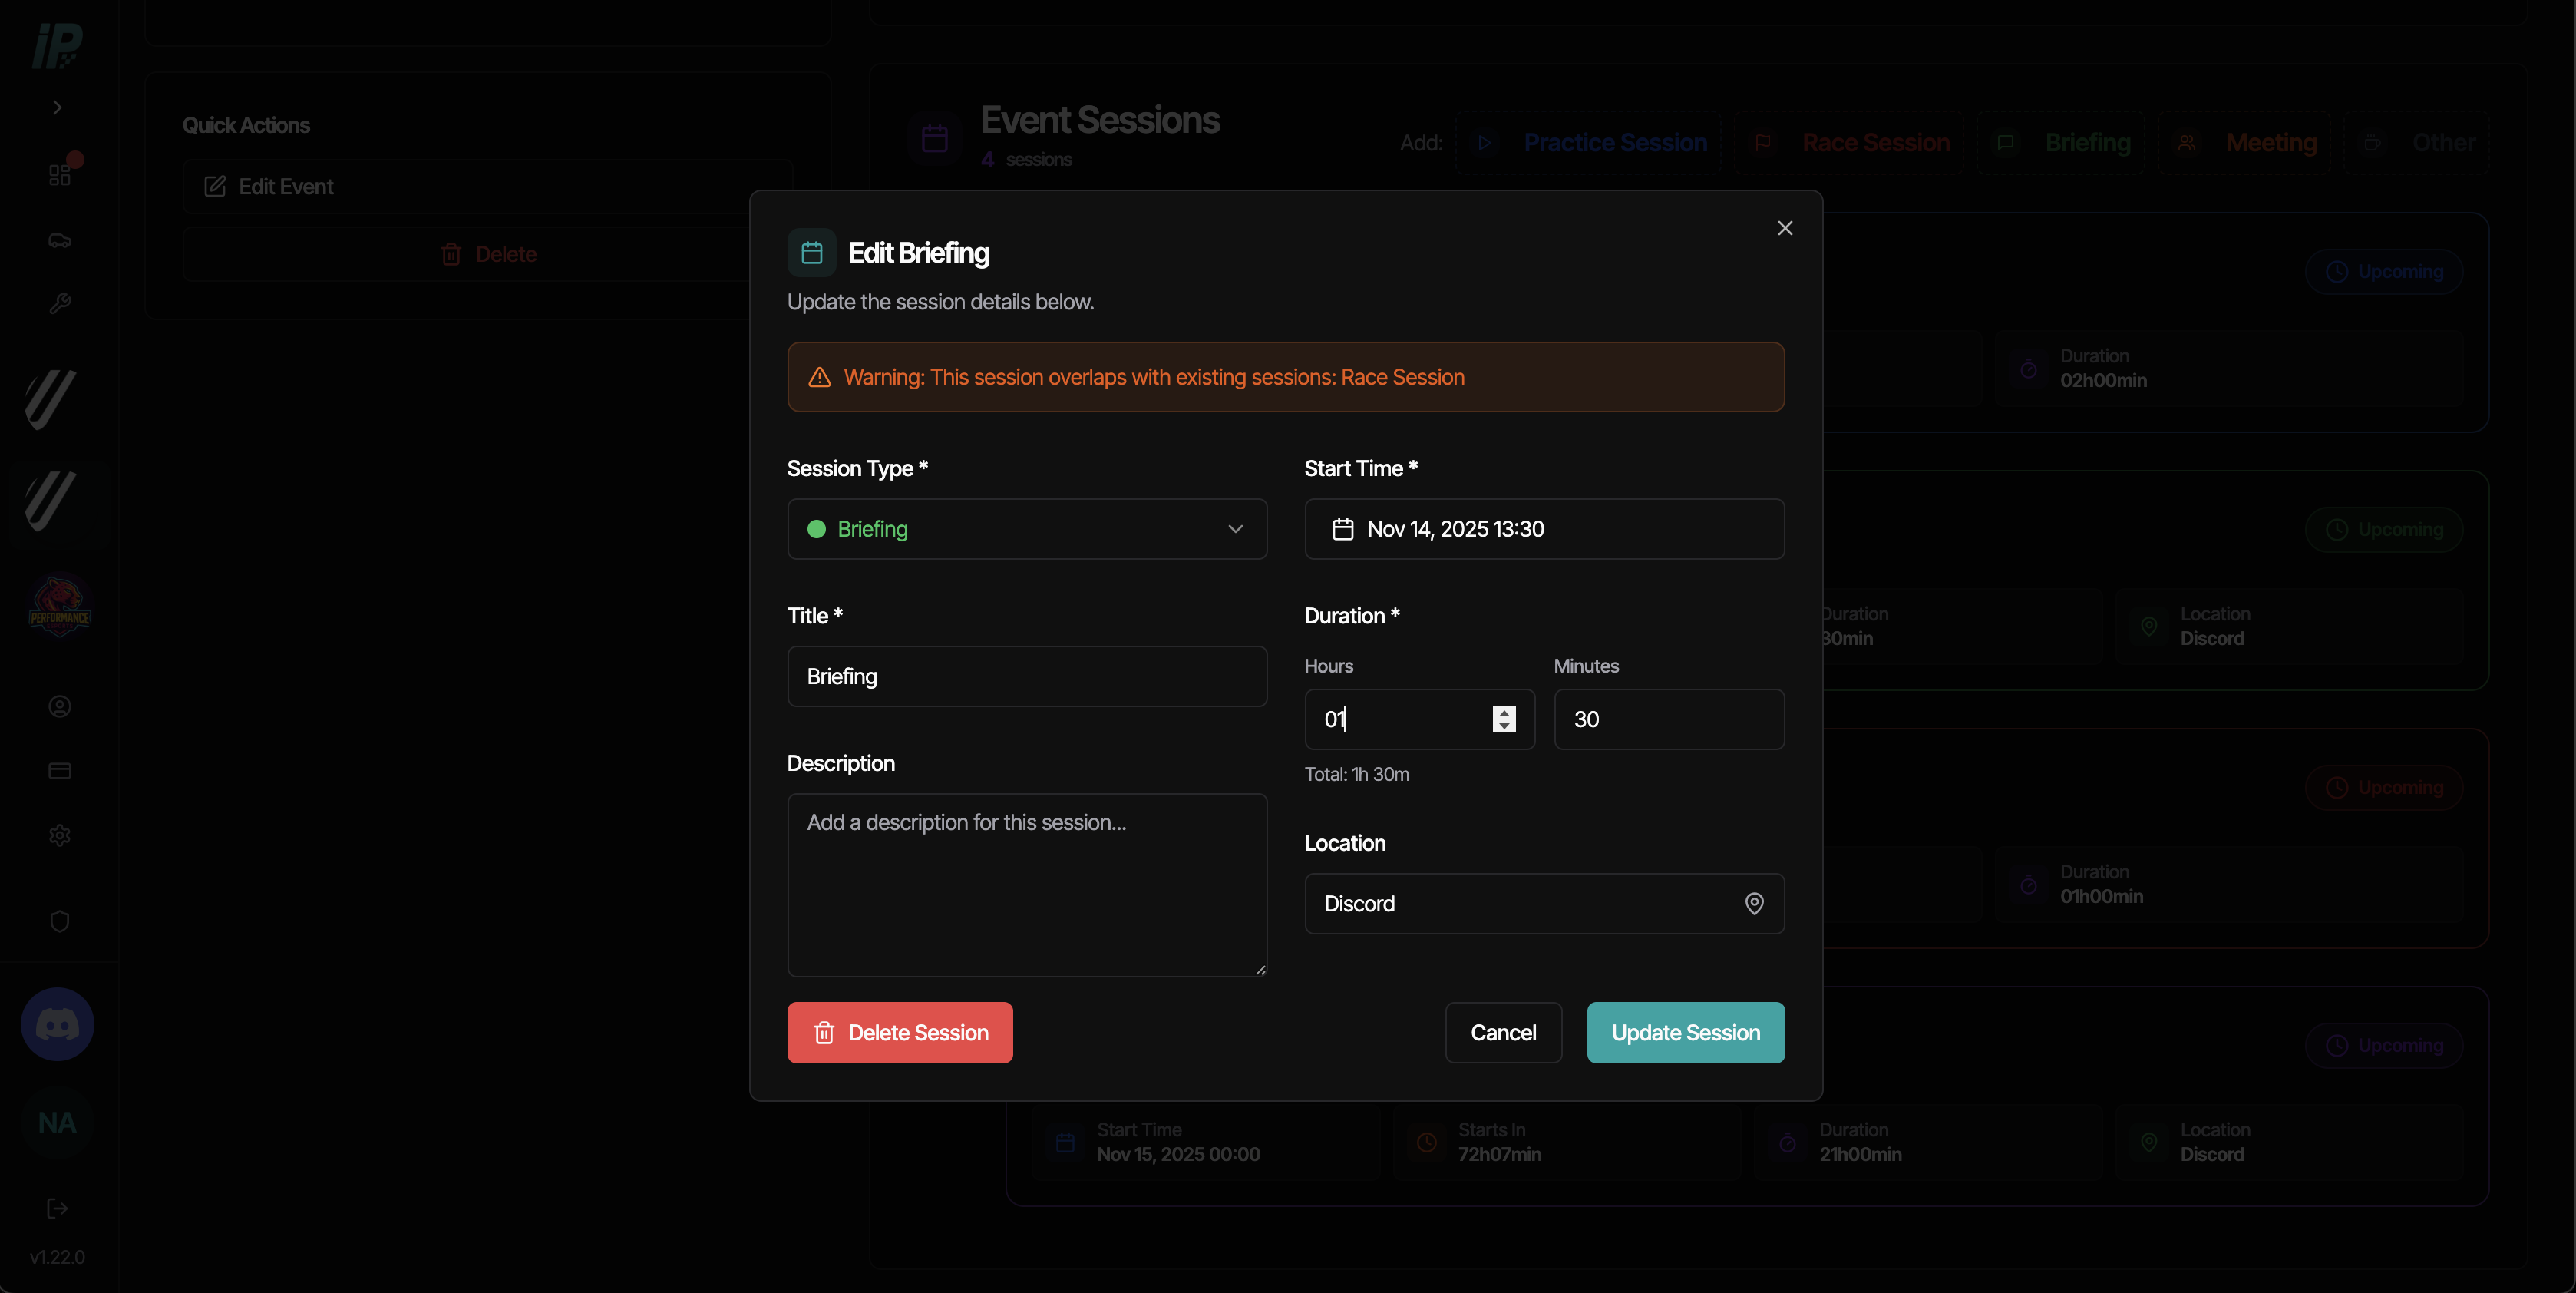Open the car icon in sidebar
Screen dimensions: 2576x1293
coord(60,240)
